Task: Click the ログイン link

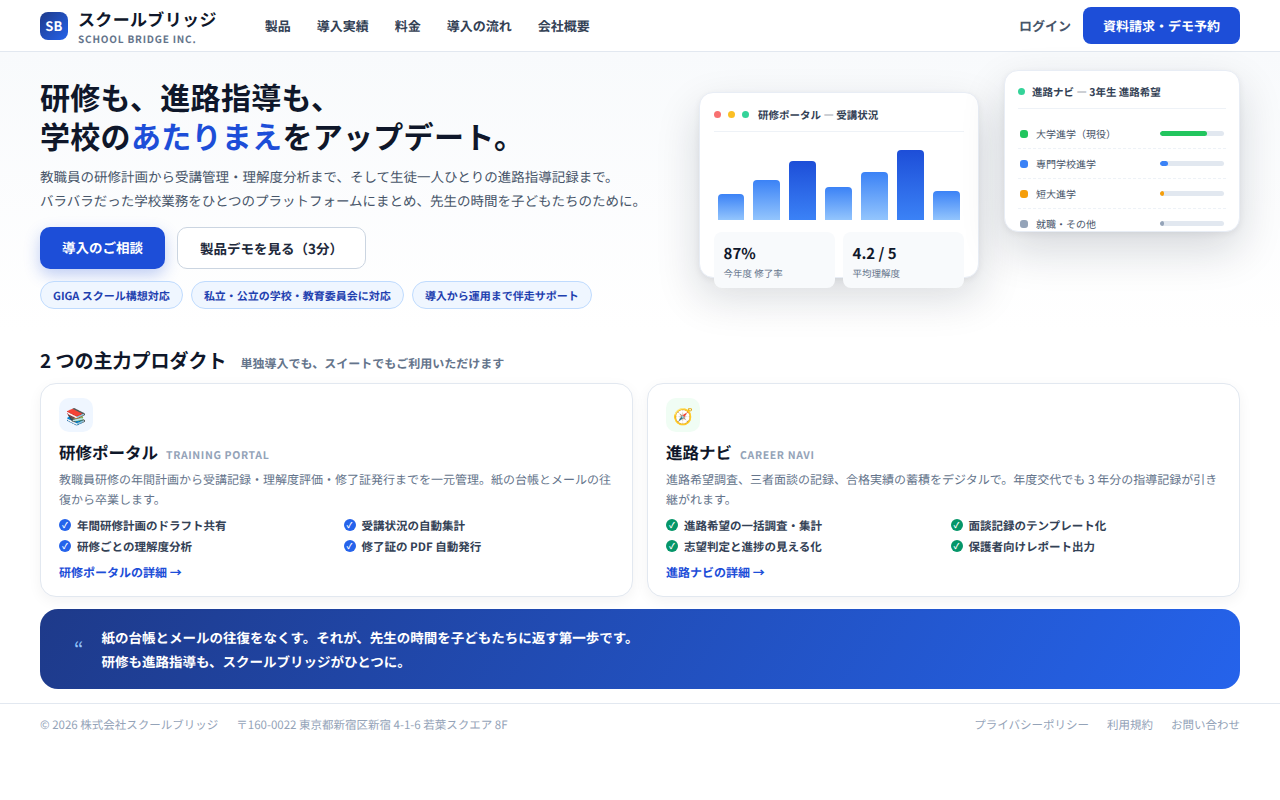Action: [1045, 26]
